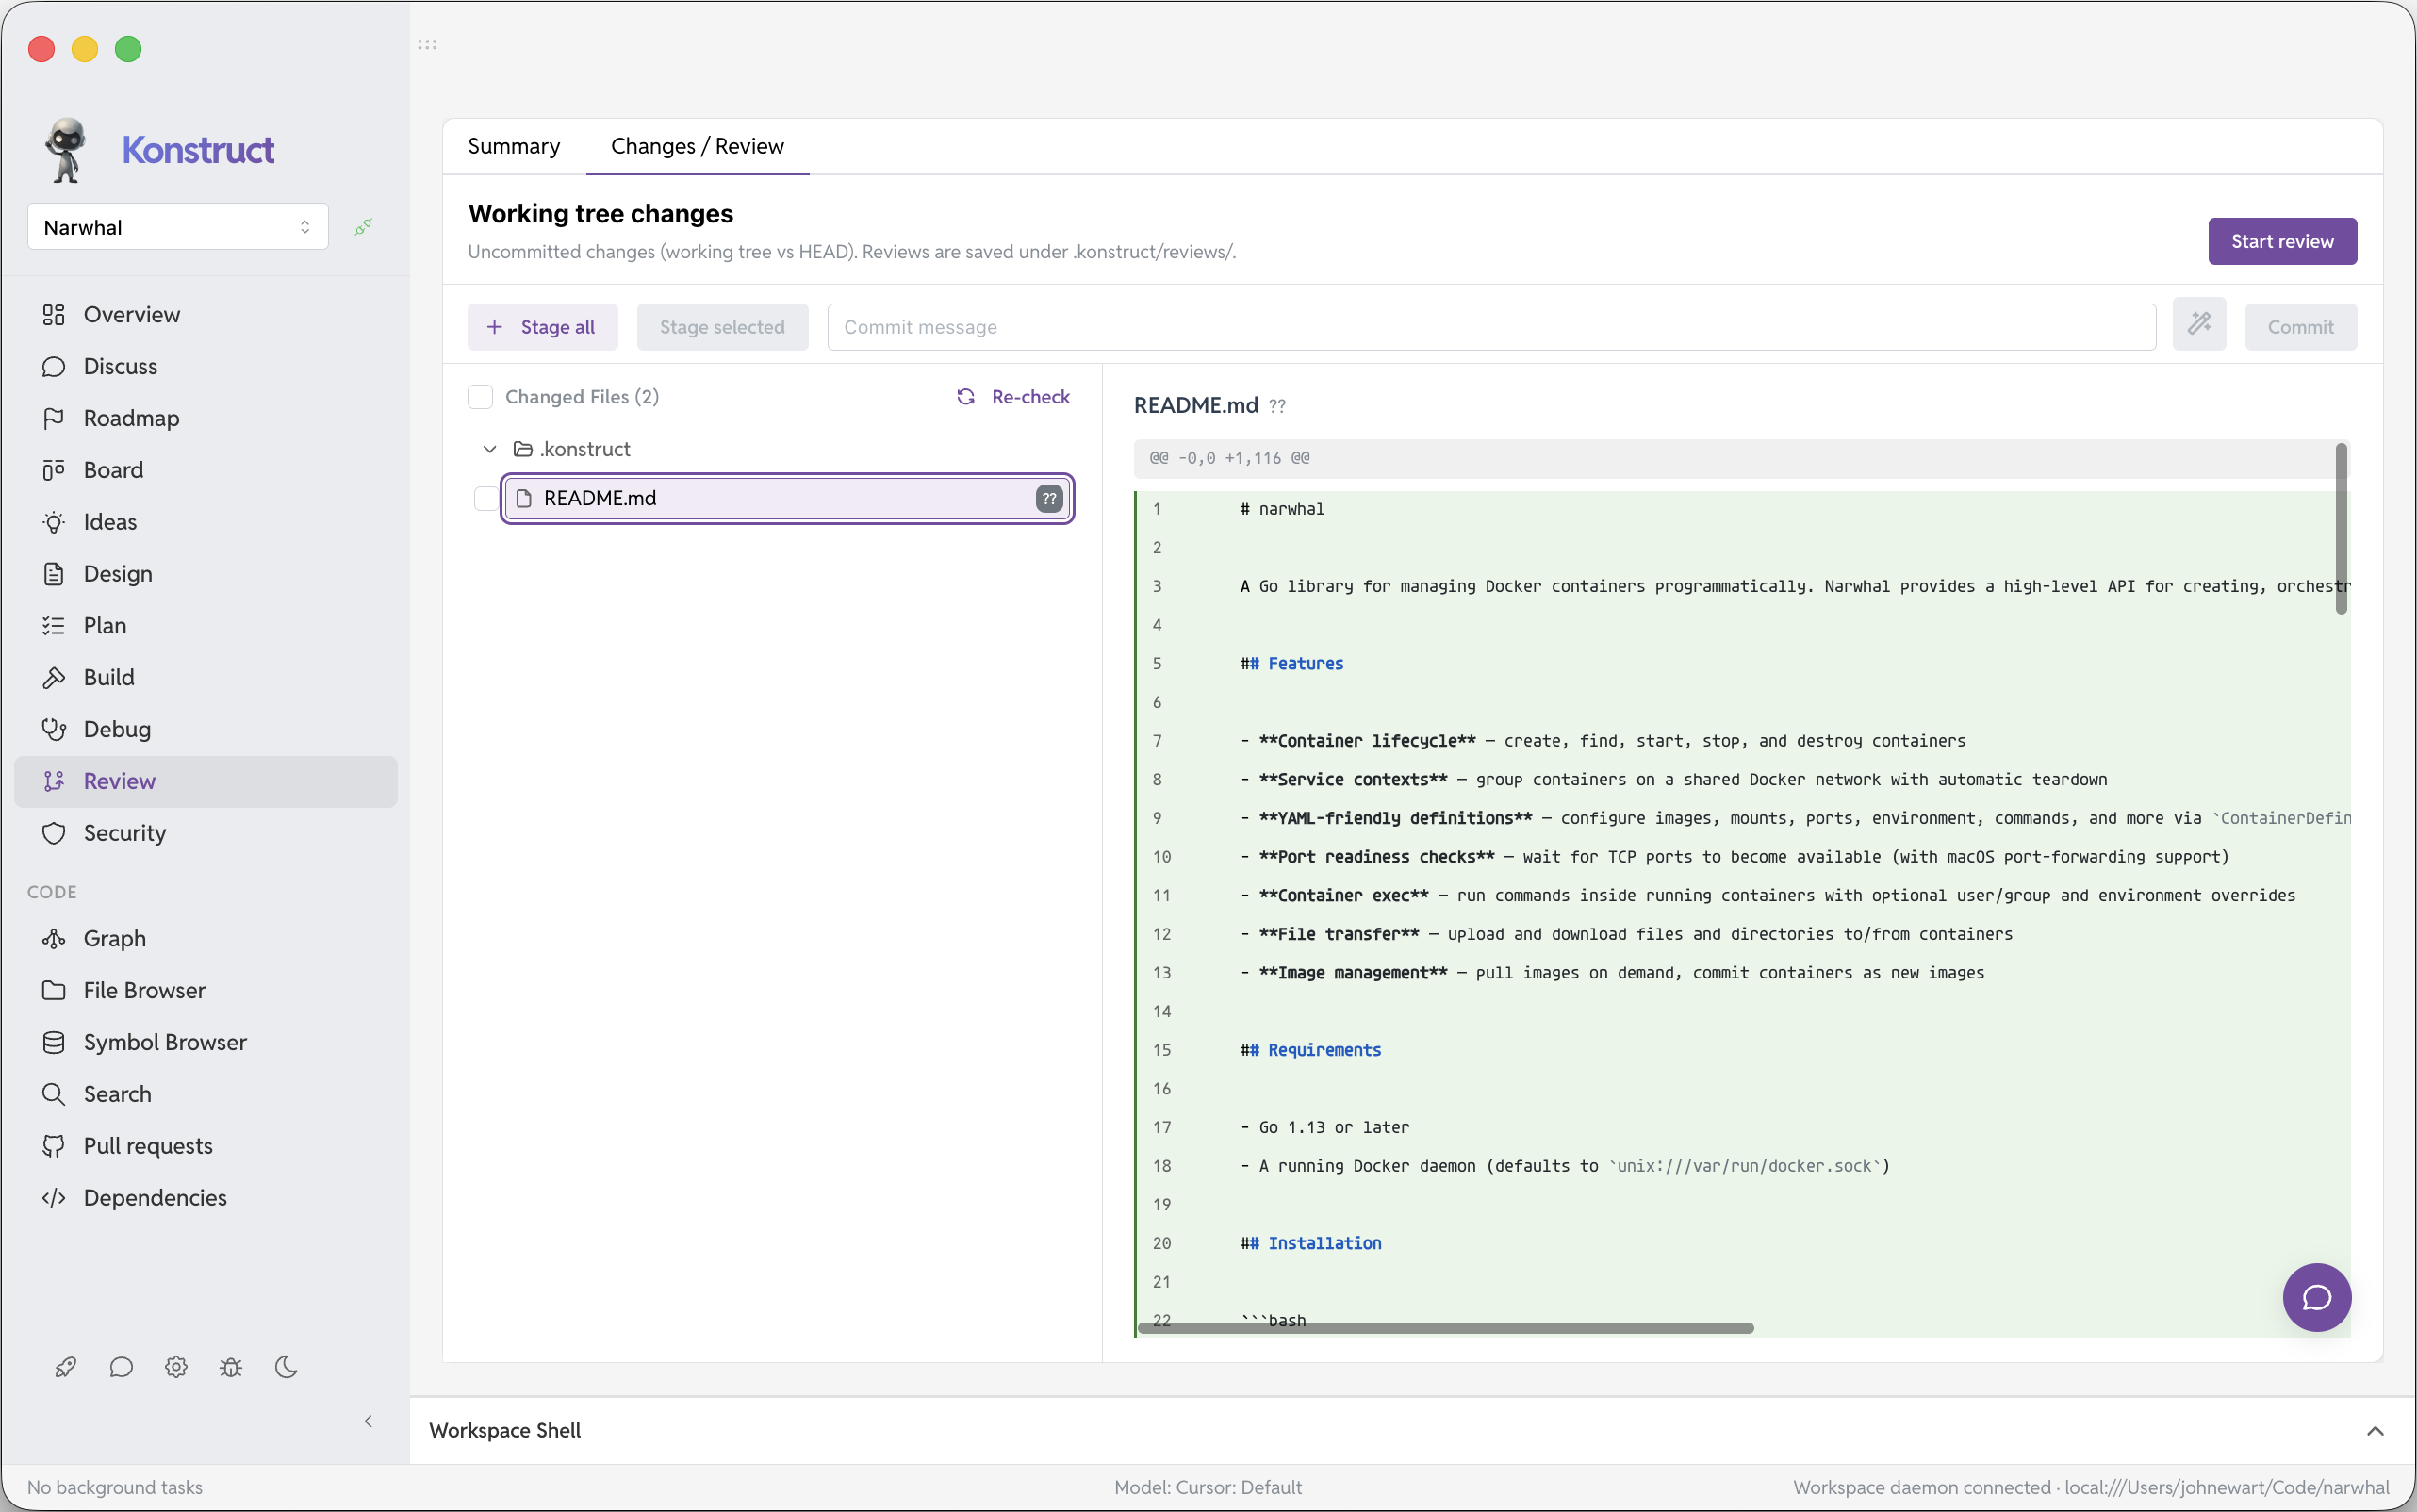Check the README.md file checkbox
The image size is (2417, 1512).
tap(486, 499)
